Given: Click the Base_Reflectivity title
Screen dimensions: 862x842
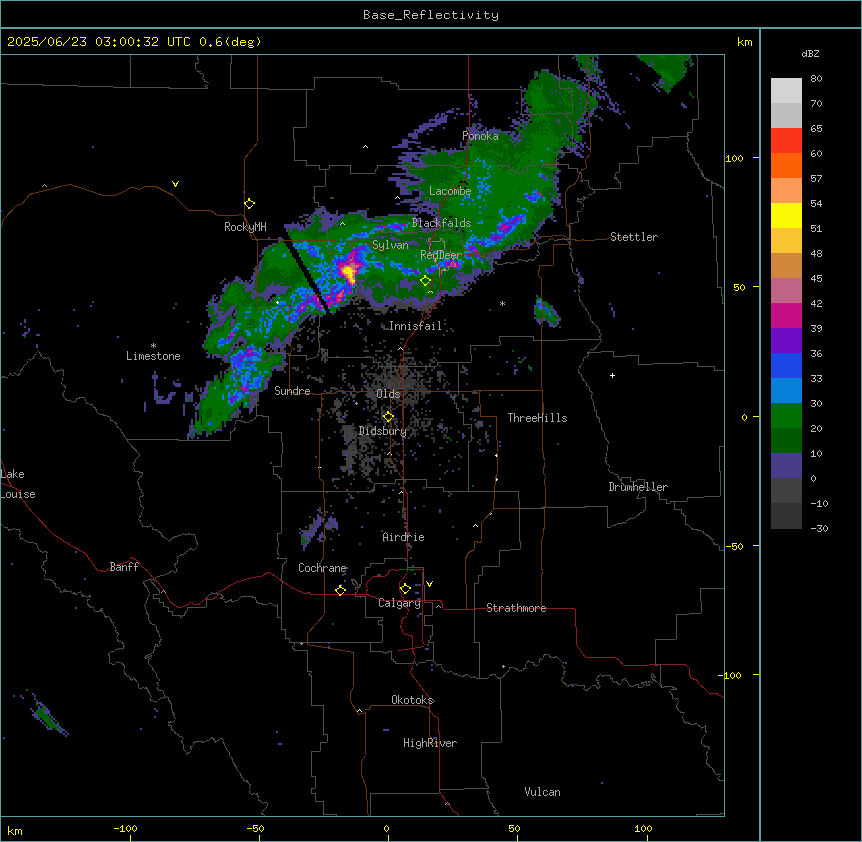Looking at the screenshot, I should coord(431,15).
